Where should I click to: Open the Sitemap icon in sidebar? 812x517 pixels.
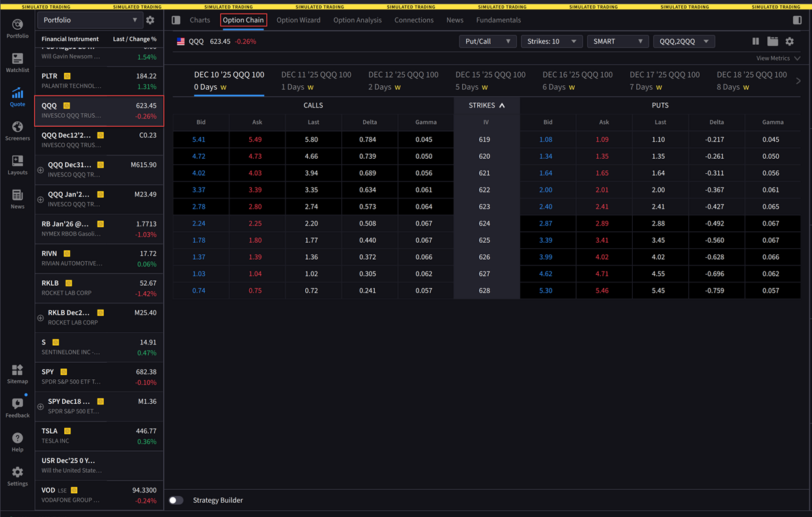[17, 373]
